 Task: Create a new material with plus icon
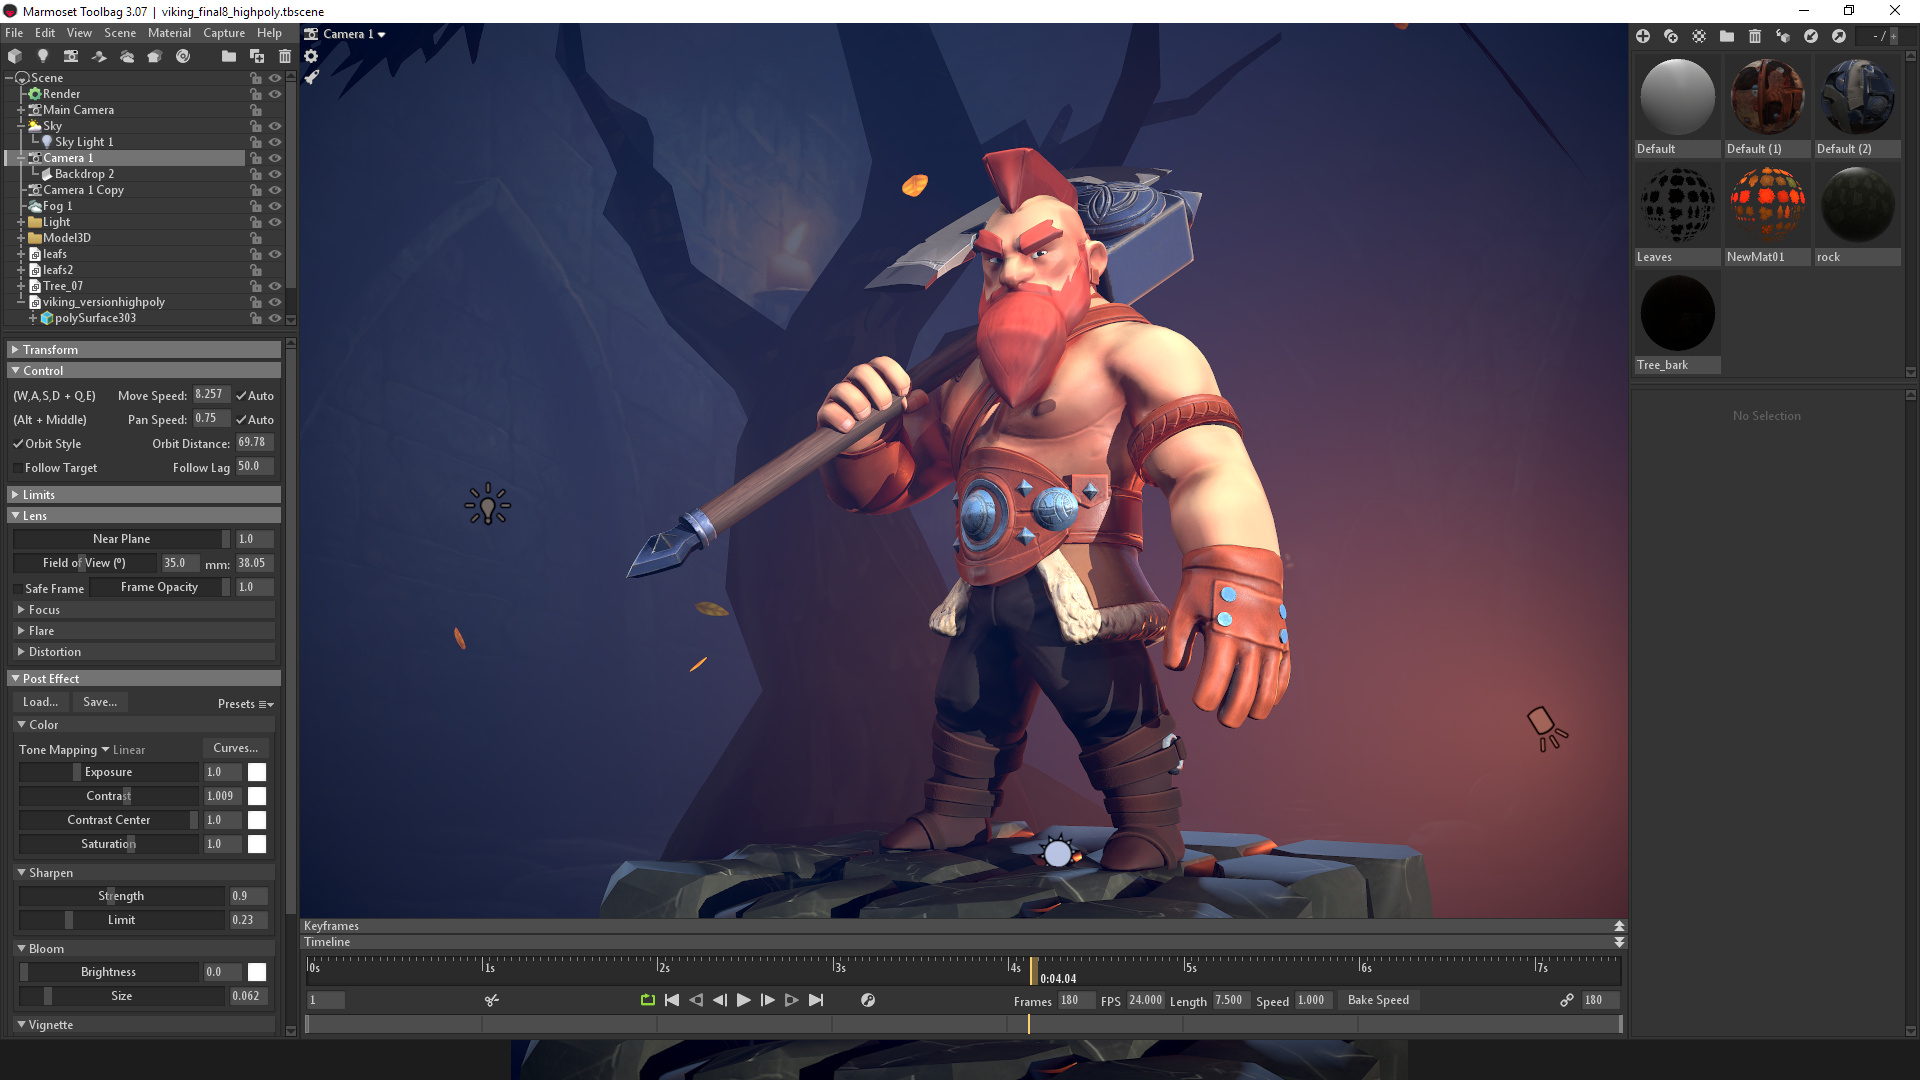(1643, 36)
